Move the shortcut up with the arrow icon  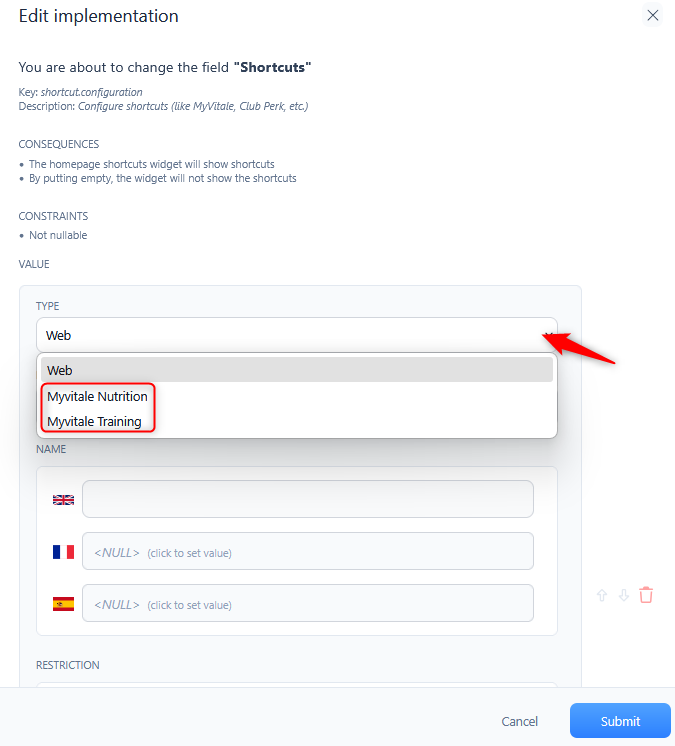tap(602, 595)
